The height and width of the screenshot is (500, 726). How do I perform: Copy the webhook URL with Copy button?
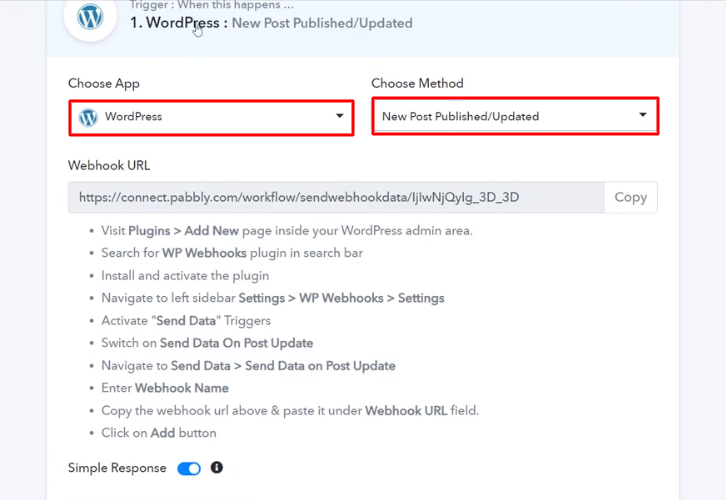[631, 197]
